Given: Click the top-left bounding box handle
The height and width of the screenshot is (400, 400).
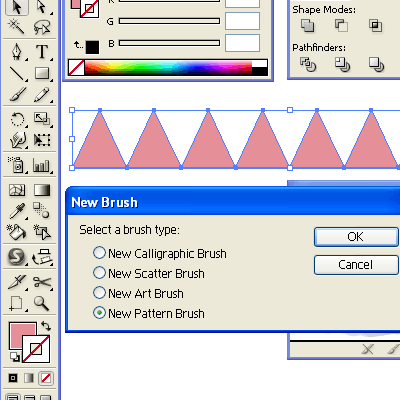Looking at the screenshot, I should pyautogui.click(x=72, y=110).
